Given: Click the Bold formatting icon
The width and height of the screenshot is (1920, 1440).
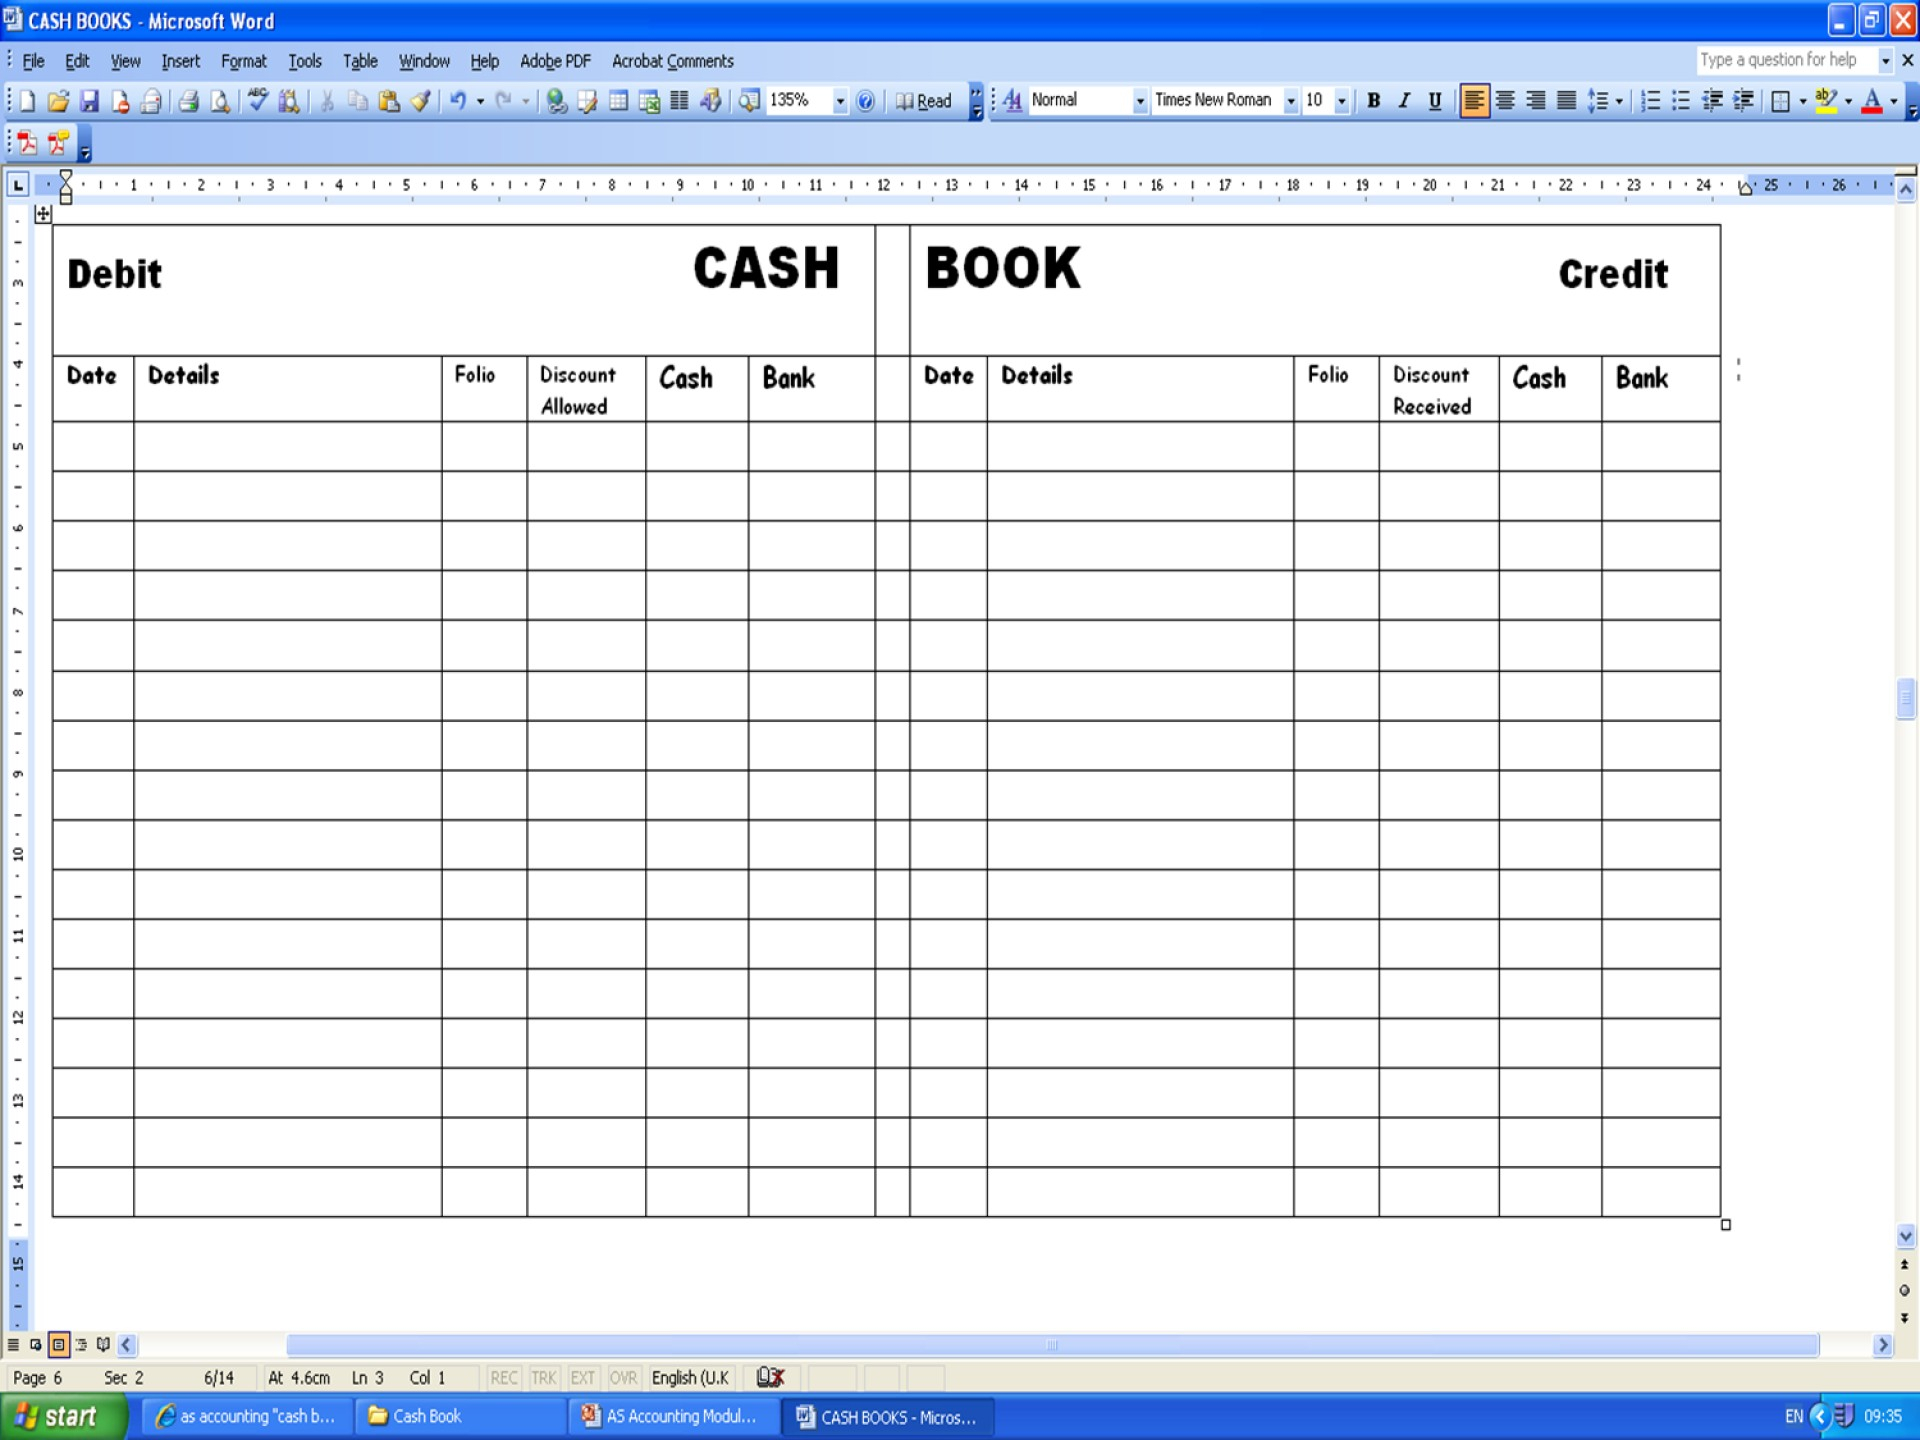Looking at the screenshot, I should (1373, 100).
